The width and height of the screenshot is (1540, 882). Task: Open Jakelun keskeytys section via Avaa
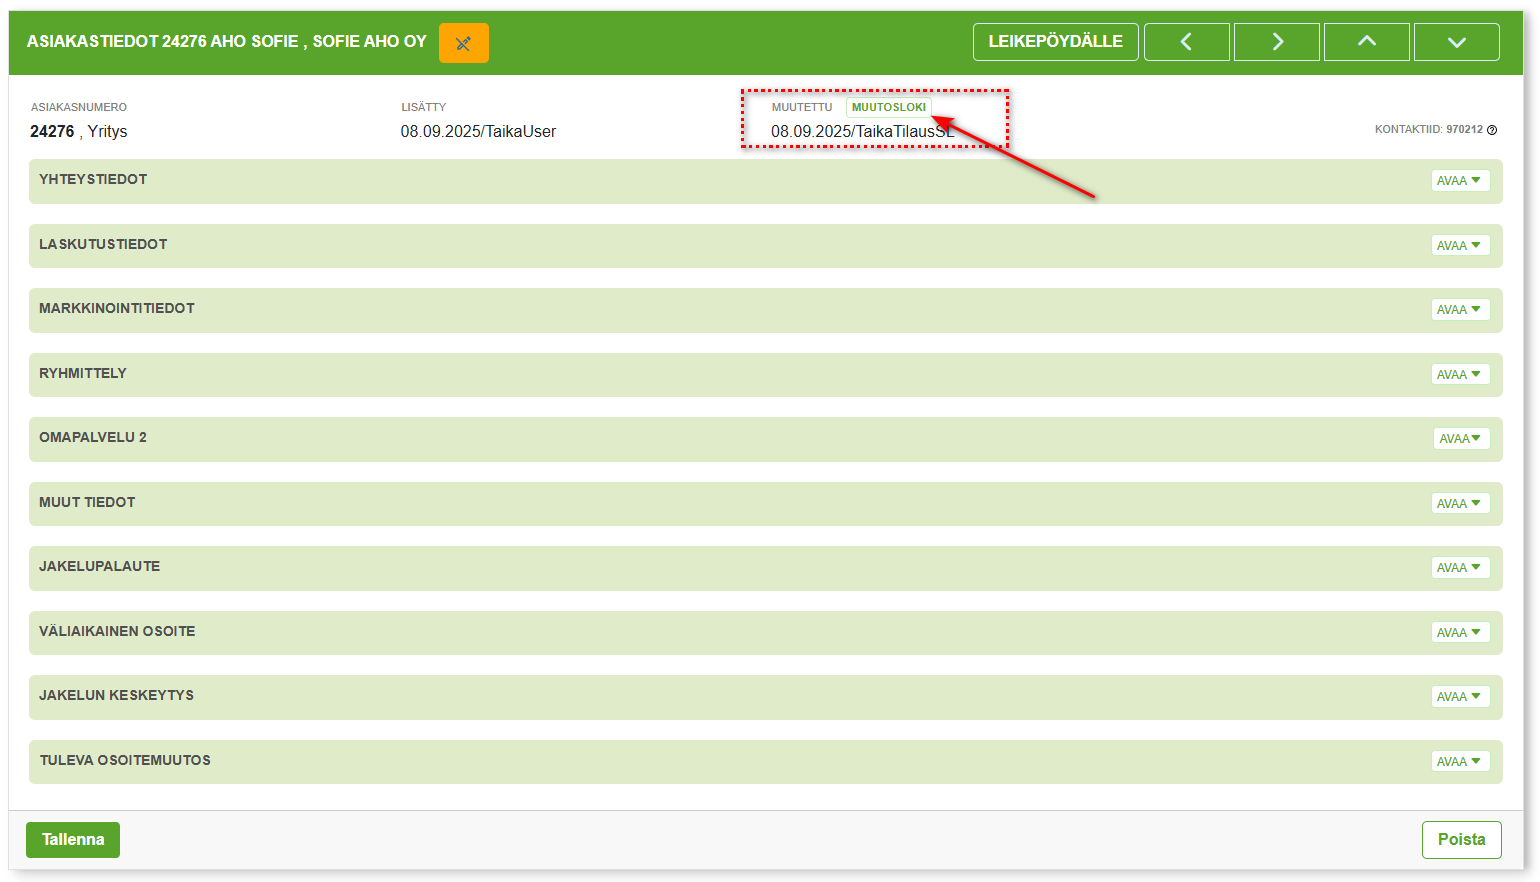(x=1459, y=697)
